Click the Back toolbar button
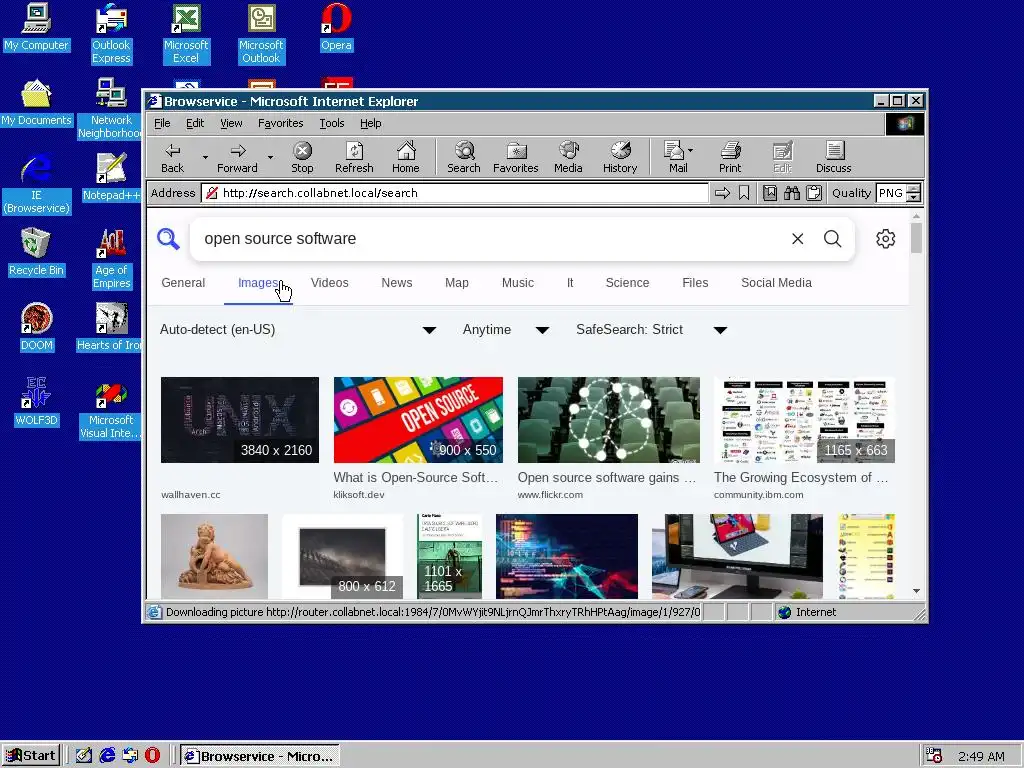This screenshot has width=1024, height=768. coord(172,157)
